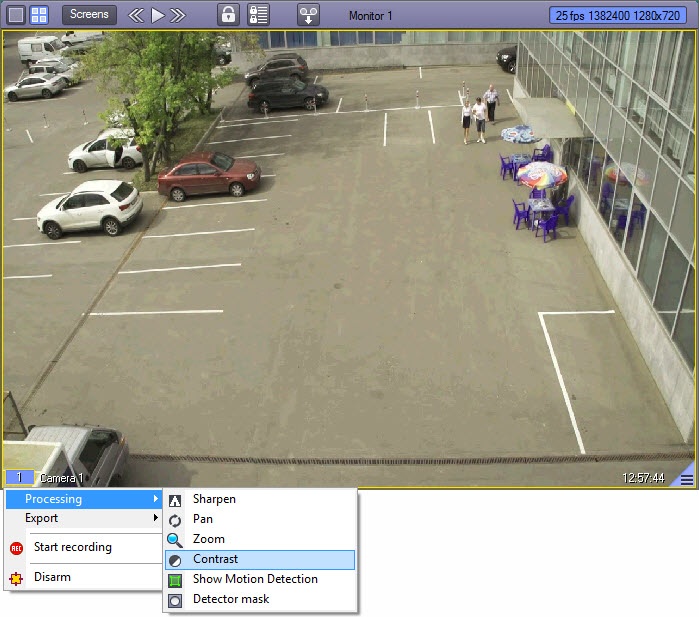Expand the Processing submenu
The width and height of the screenshot is (699, 617).
(x=82, y=499)
